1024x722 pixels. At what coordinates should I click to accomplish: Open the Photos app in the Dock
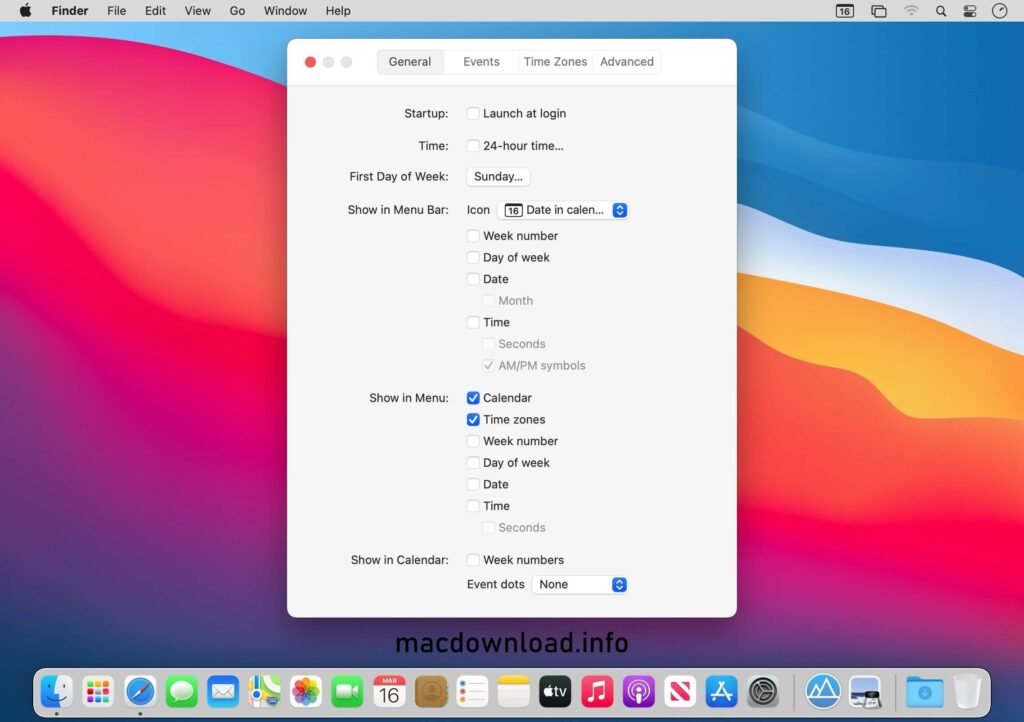[305, 691]
